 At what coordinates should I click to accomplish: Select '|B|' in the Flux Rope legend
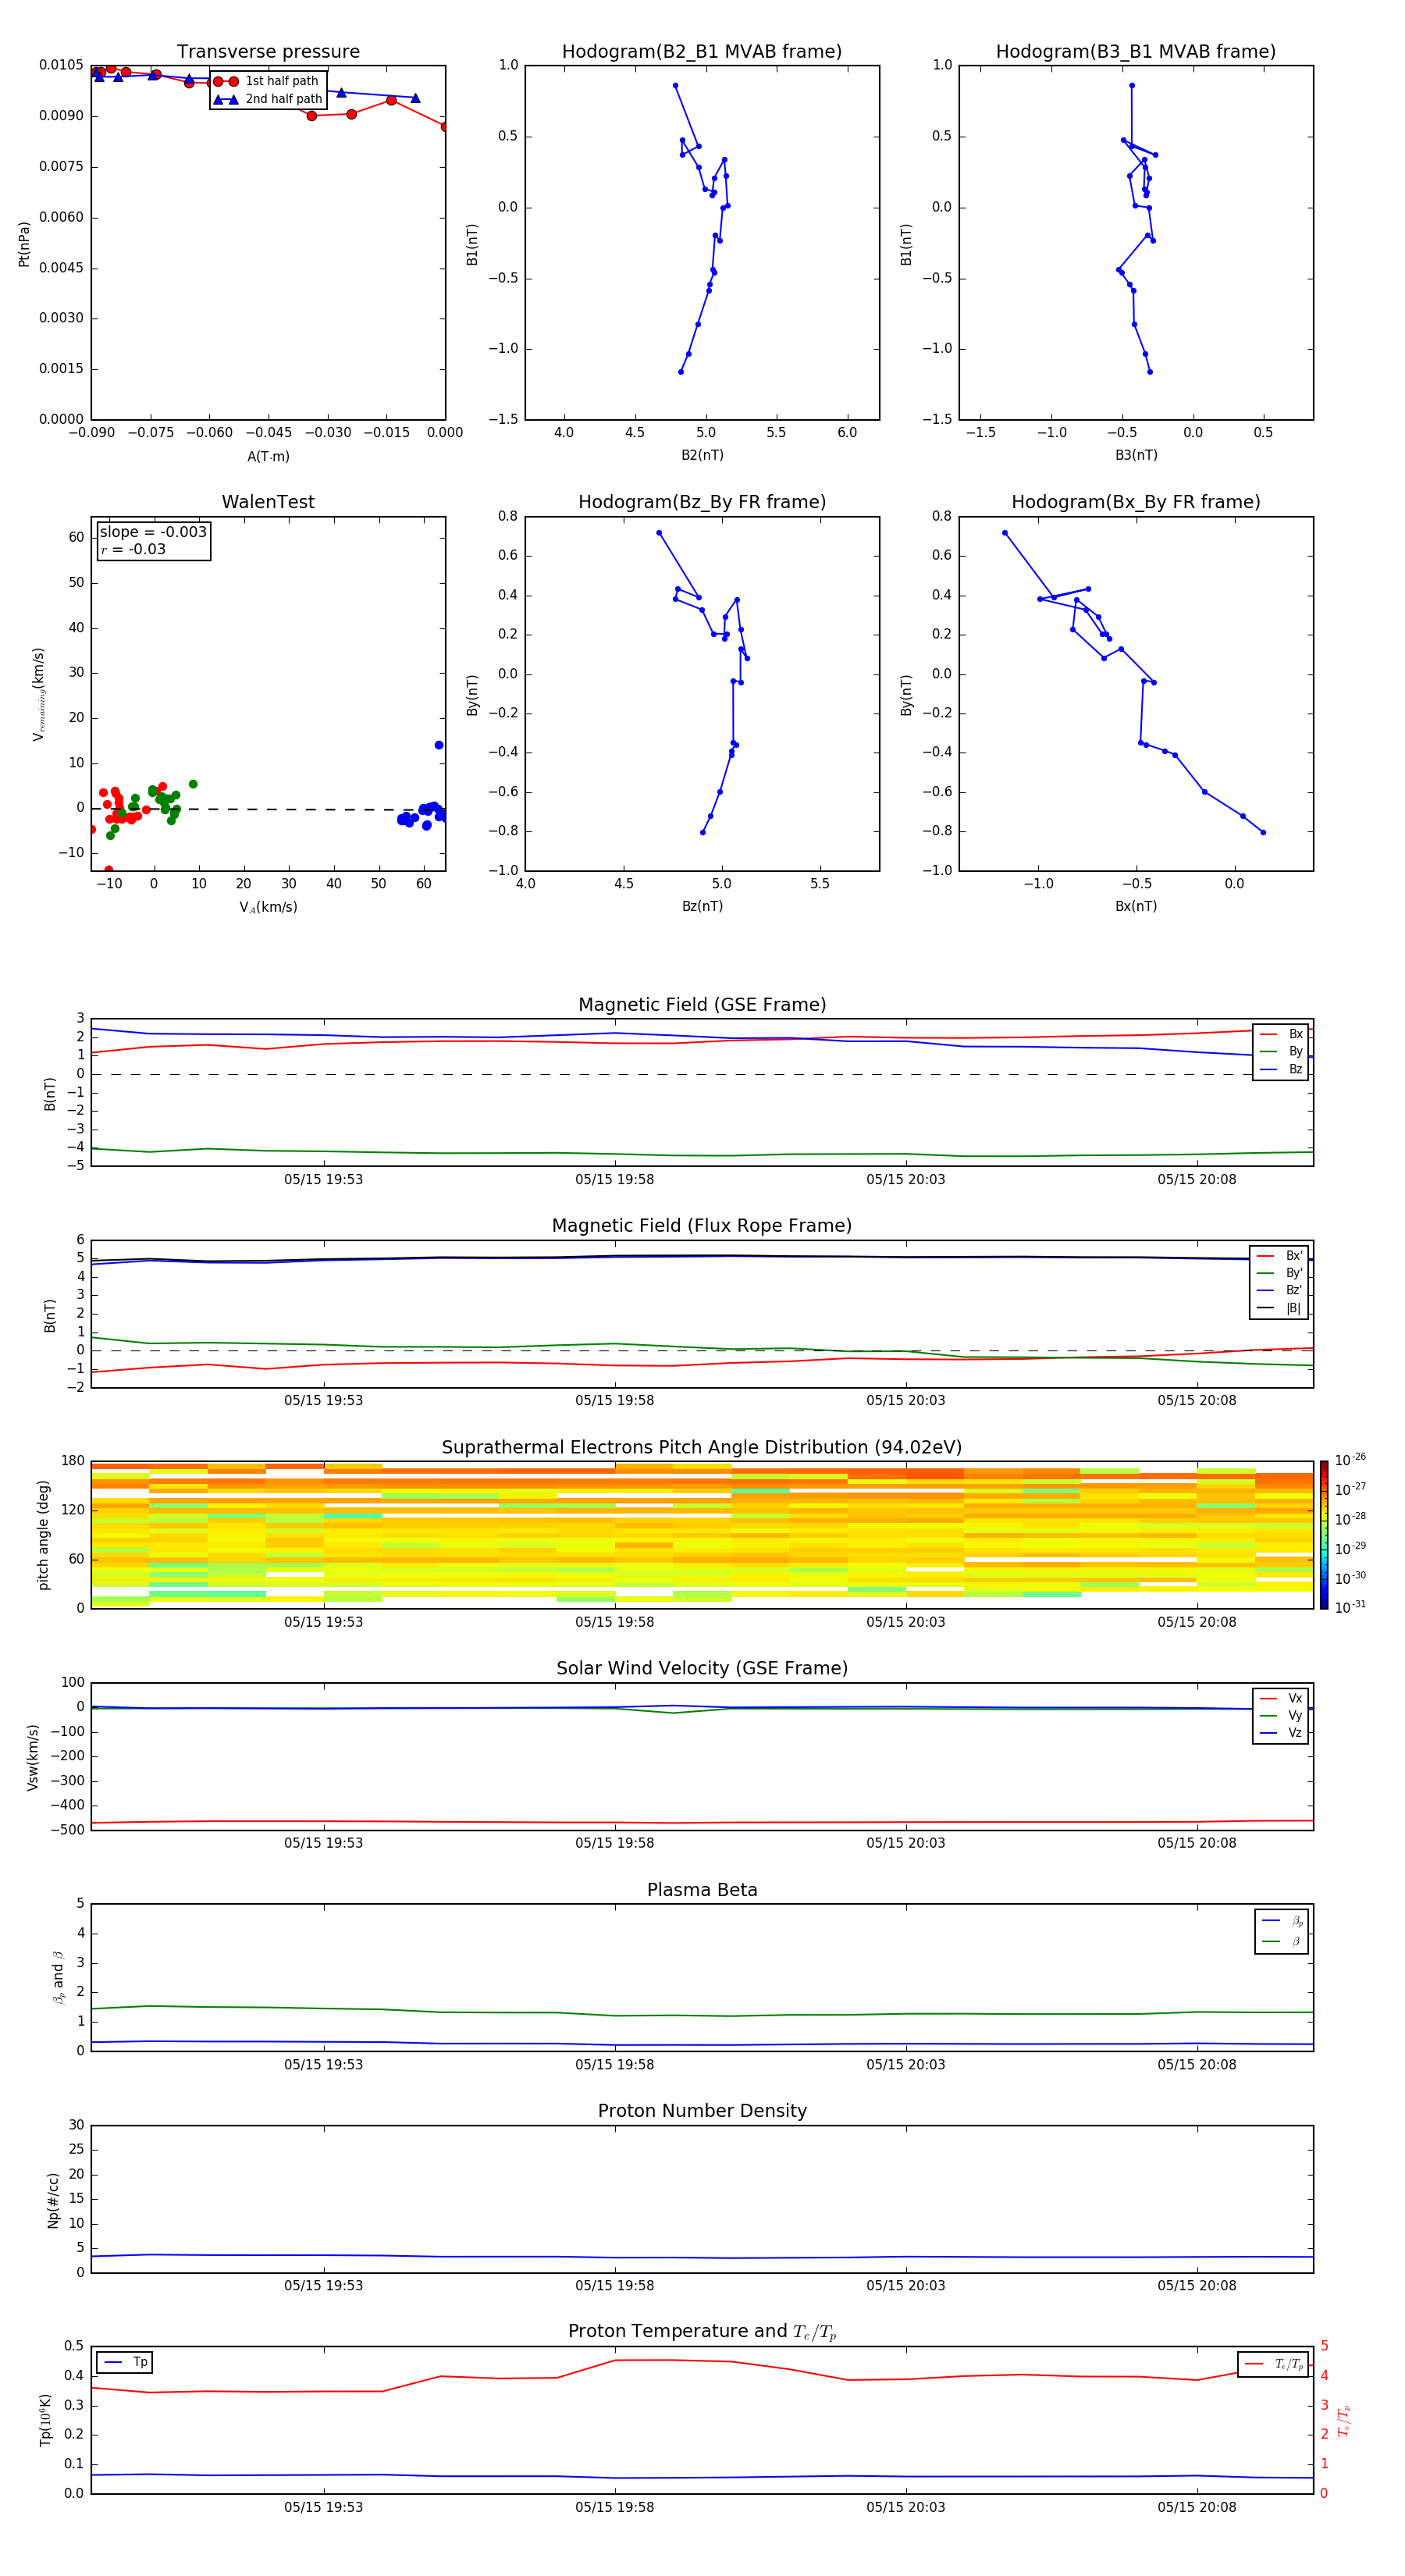click(x=1280, y=1308)
